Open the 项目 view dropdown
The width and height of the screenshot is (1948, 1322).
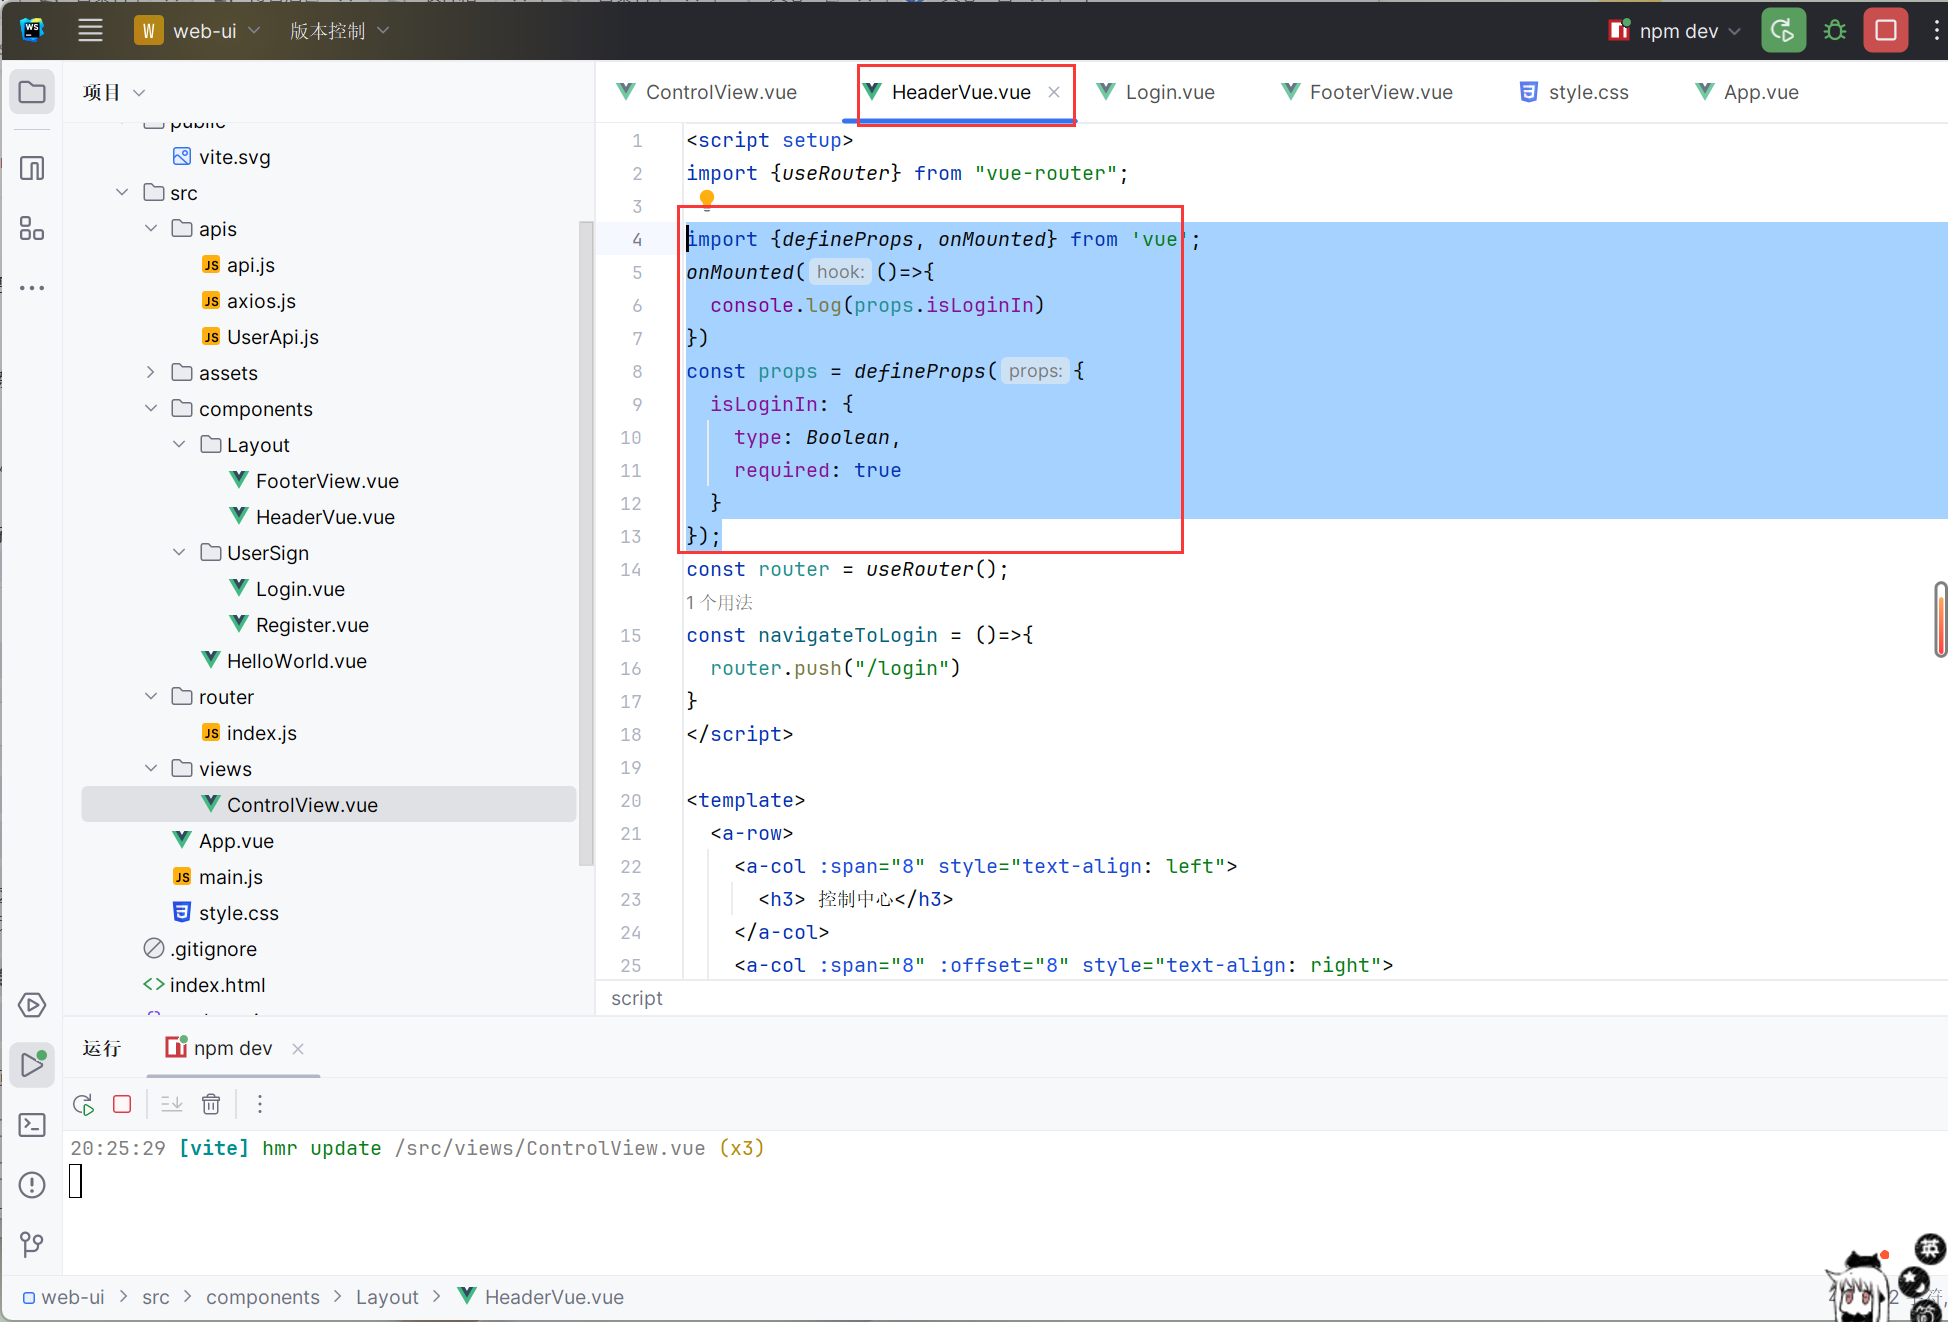point(114,92)
